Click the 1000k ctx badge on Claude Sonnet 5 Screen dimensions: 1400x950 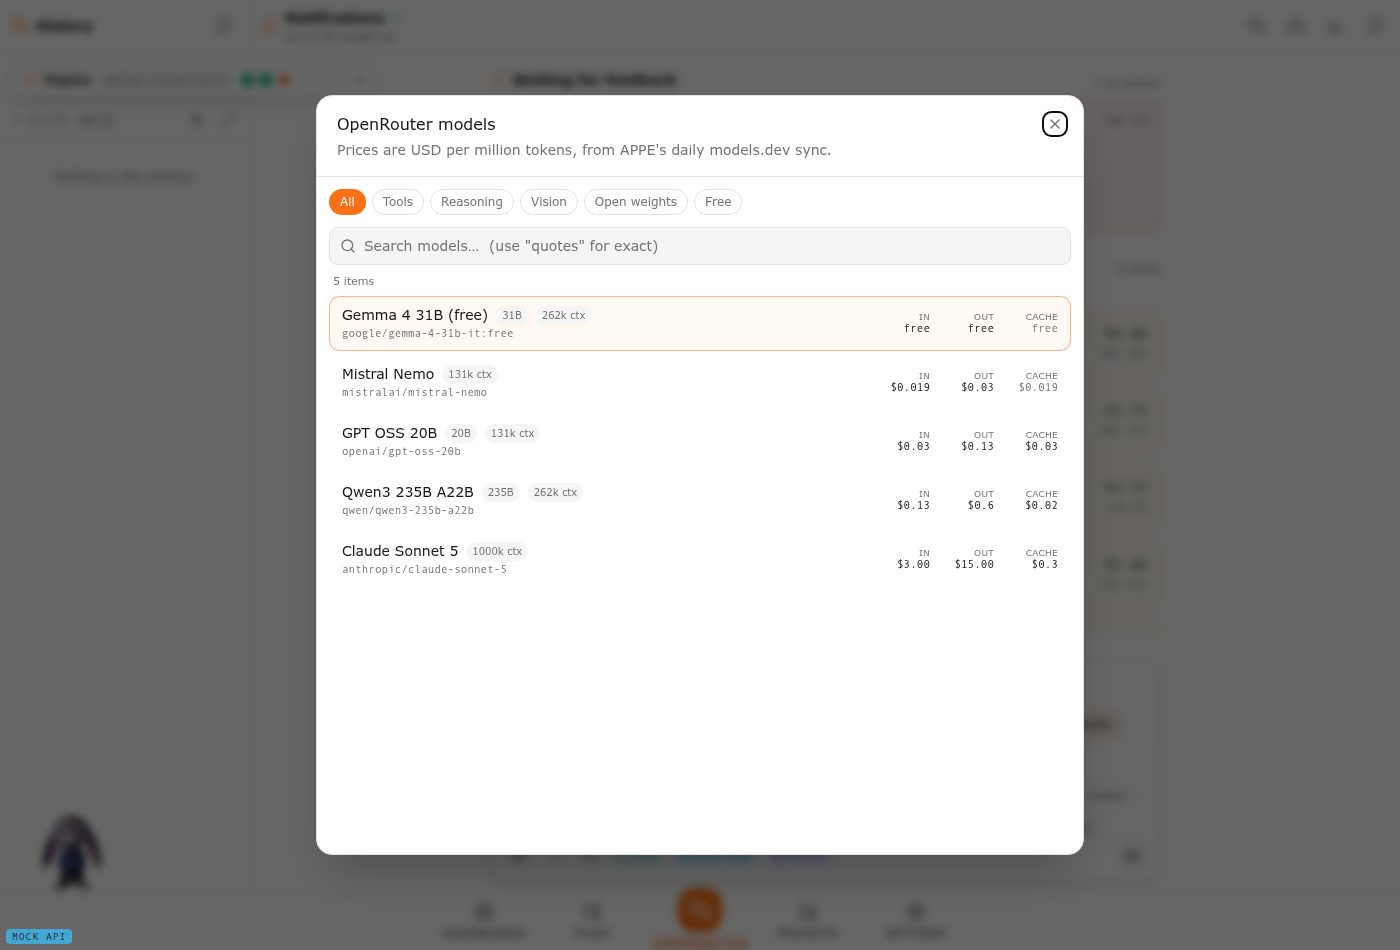[x=497, y=551]
